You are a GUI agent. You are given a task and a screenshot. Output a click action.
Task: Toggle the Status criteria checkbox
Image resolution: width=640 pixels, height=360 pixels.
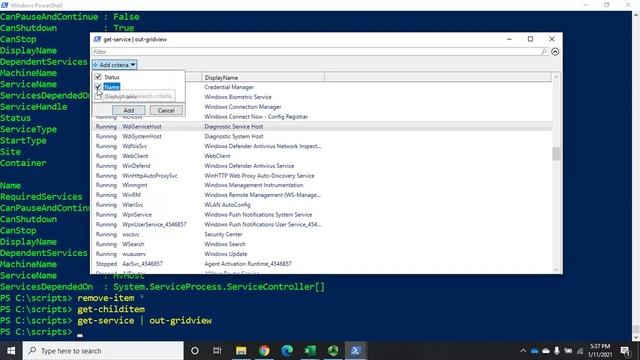(x=98, y=77)
